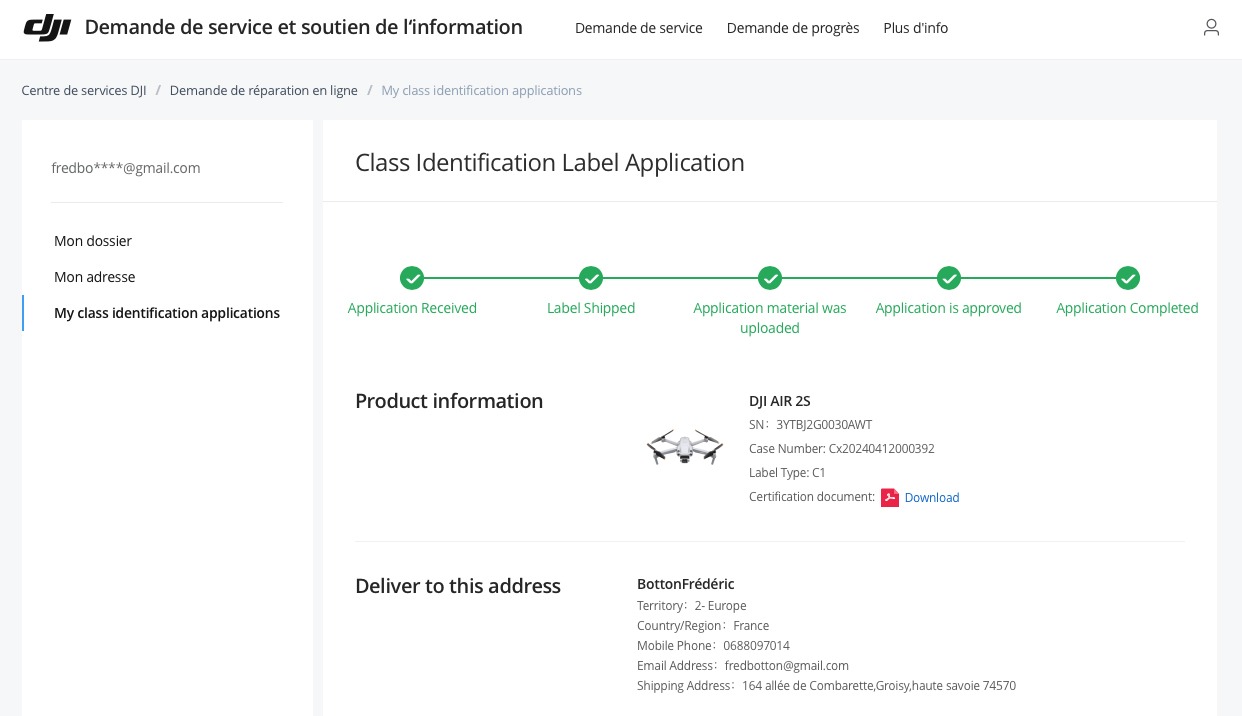Click the DJI logo
1242x716 pixels.
click(47, 28)
